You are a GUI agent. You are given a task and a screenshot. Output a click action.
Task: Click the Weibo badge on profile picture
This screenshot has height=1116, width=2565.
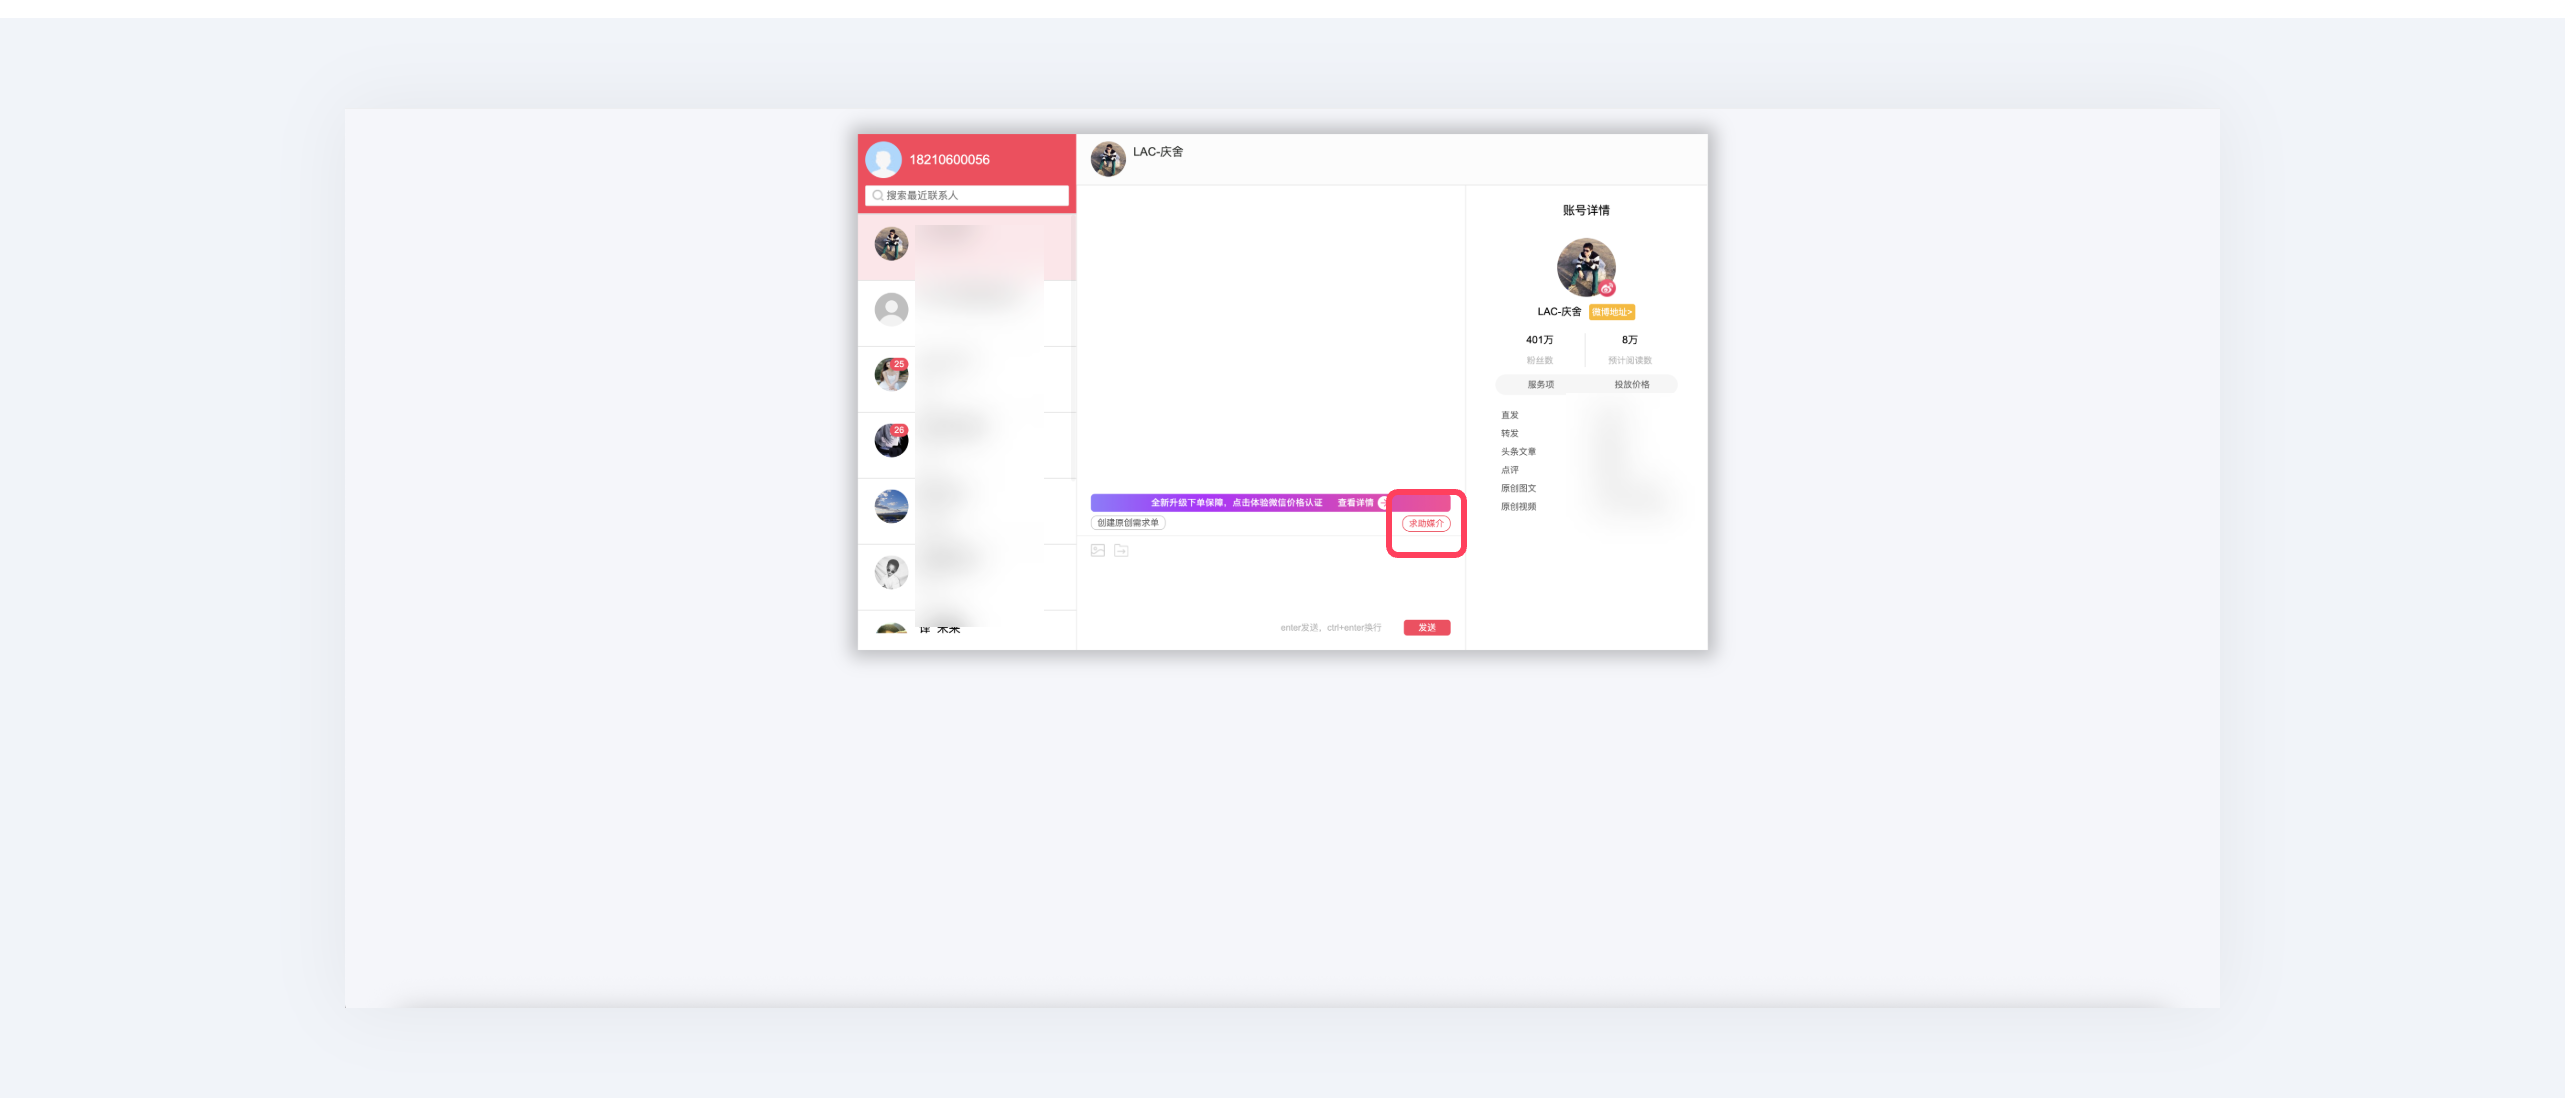[x=1606, y=289]
